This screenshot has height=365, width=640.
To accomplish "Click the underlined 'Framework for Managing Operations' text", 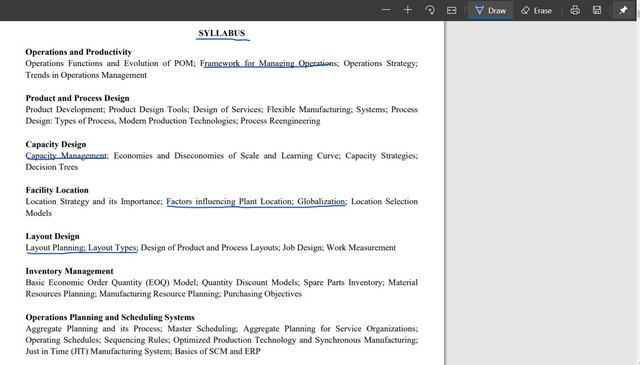I will (x=269, y=63).
